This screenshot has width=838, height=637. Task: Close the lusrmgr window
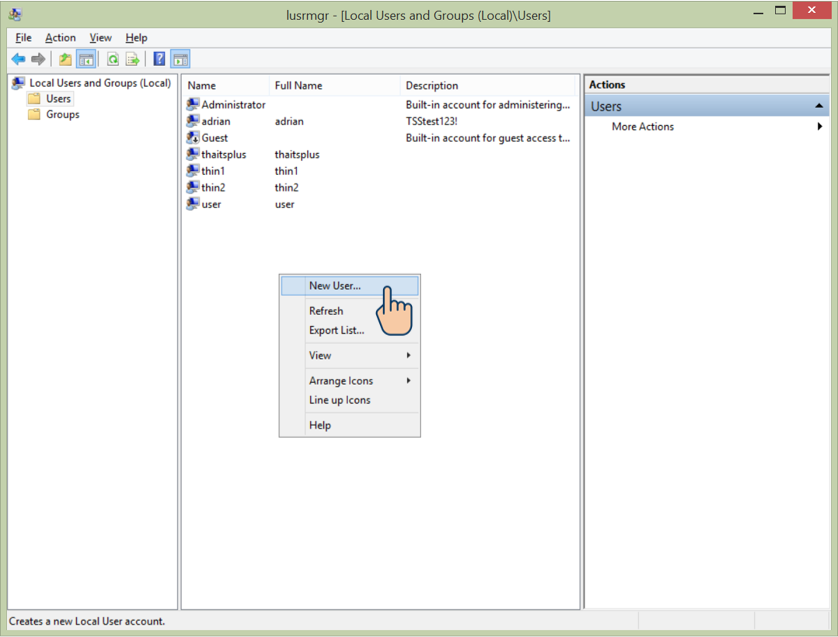click(x=811, y=10)
